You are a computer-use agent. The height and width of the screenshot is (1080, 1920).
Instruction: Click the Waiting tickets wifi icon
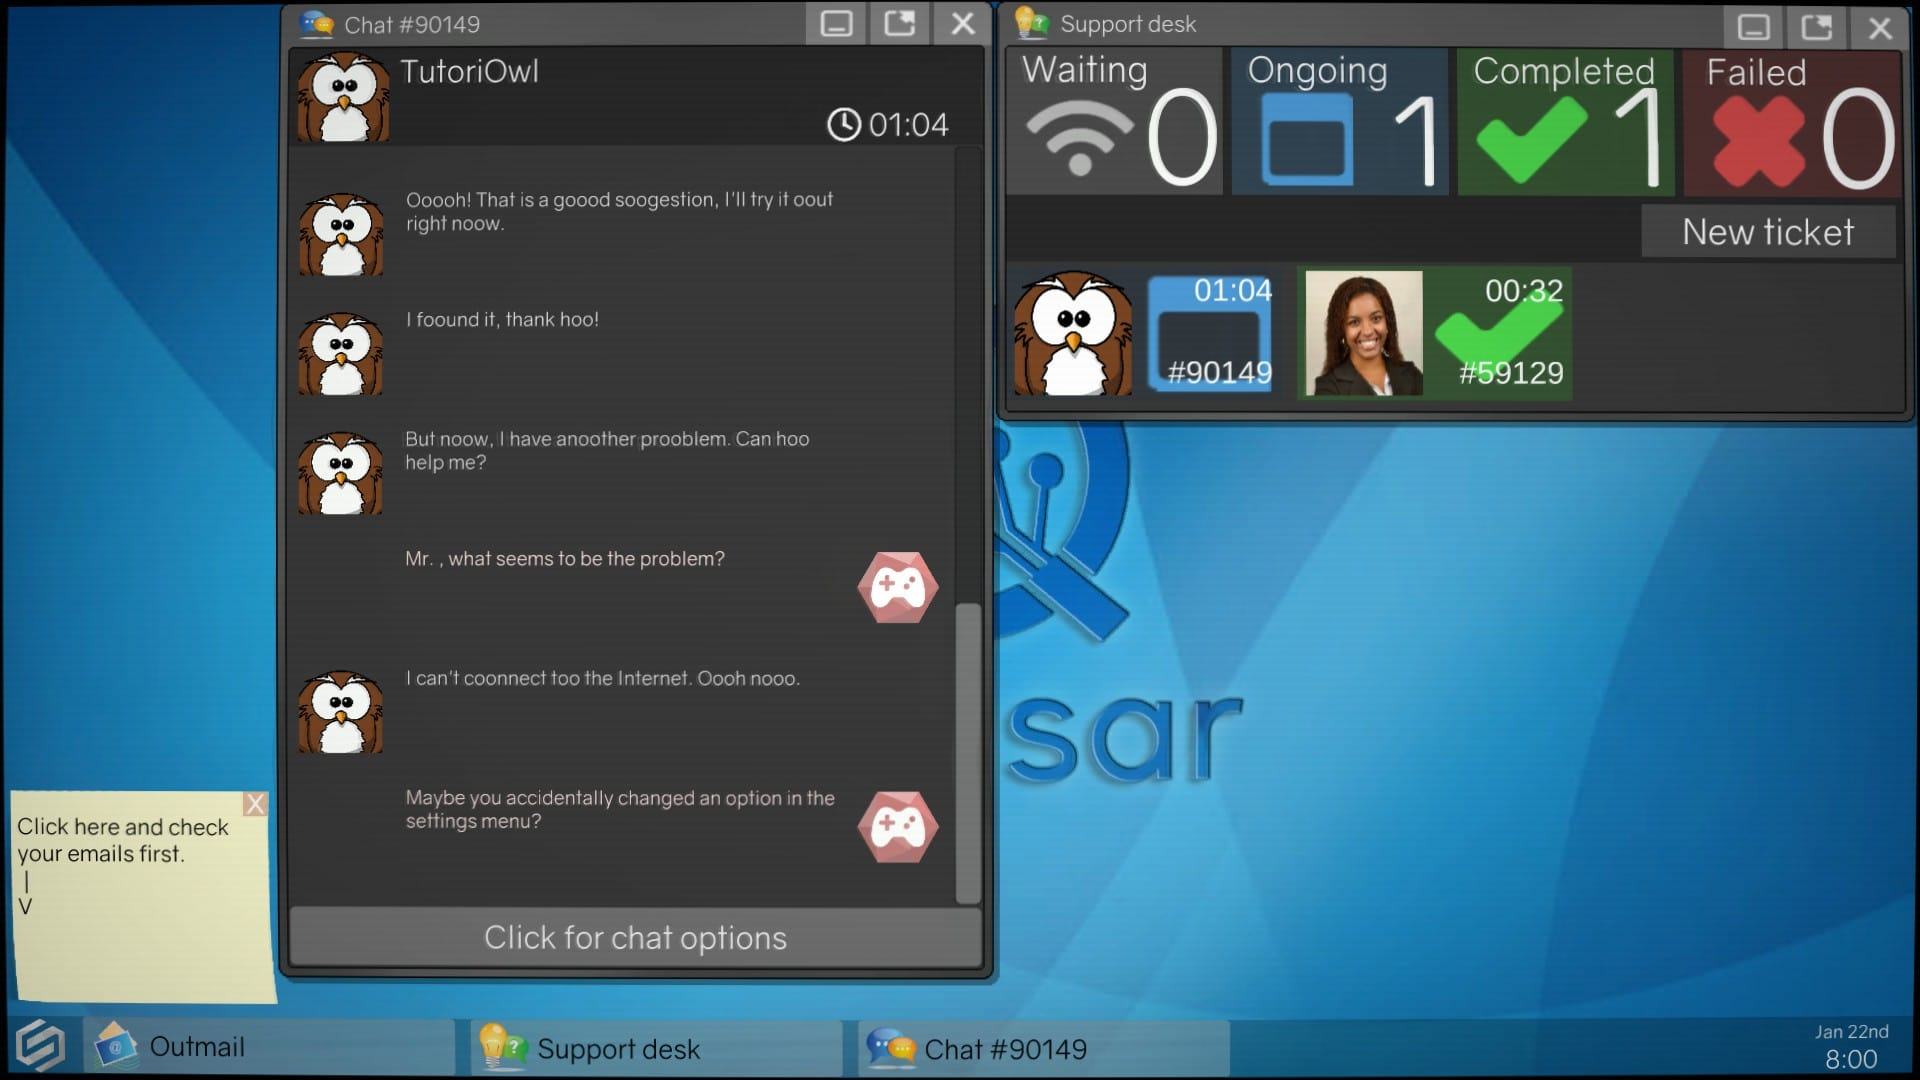(x=1080, y=138)
